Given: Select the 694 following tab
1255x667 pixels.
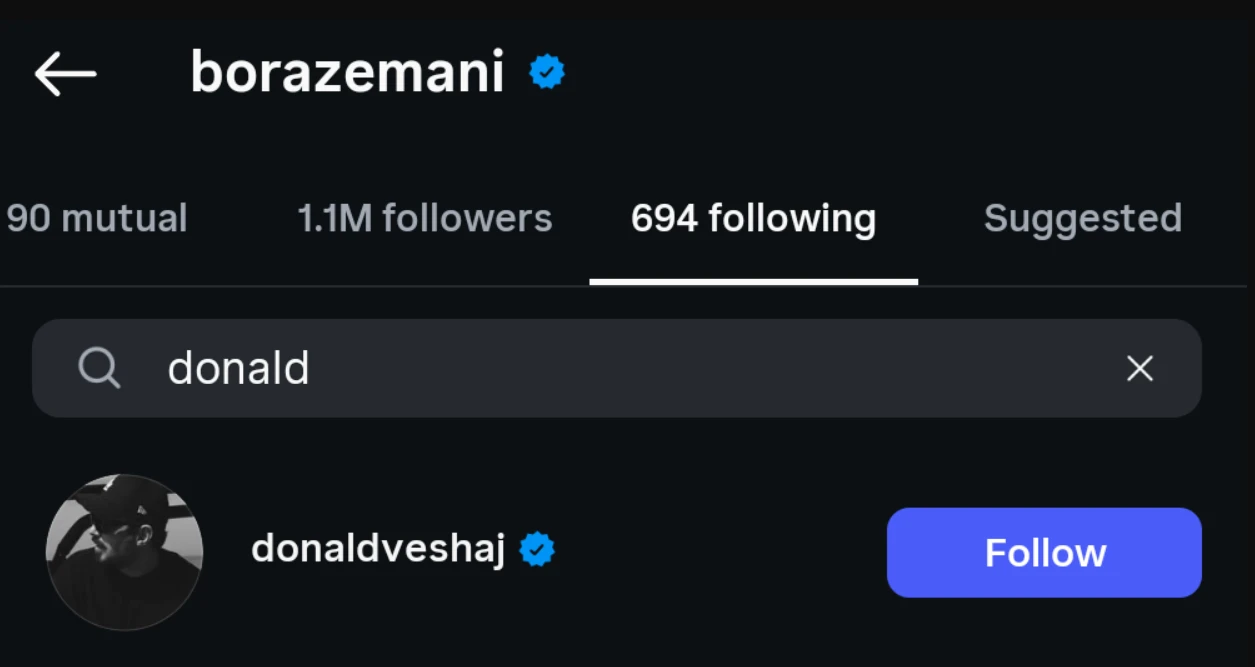Looking at the screenshot, I should (753, 219).
